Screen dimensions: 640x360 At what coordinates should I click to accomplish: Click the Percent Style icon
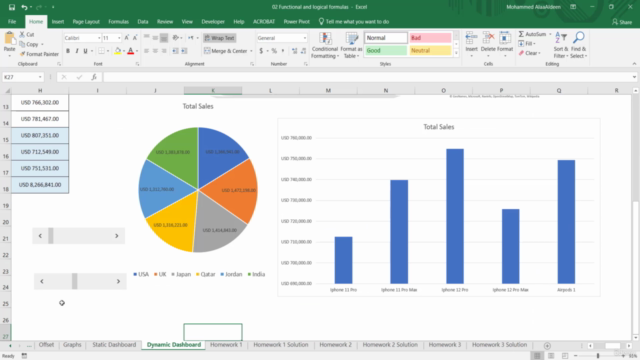(274, 51)
